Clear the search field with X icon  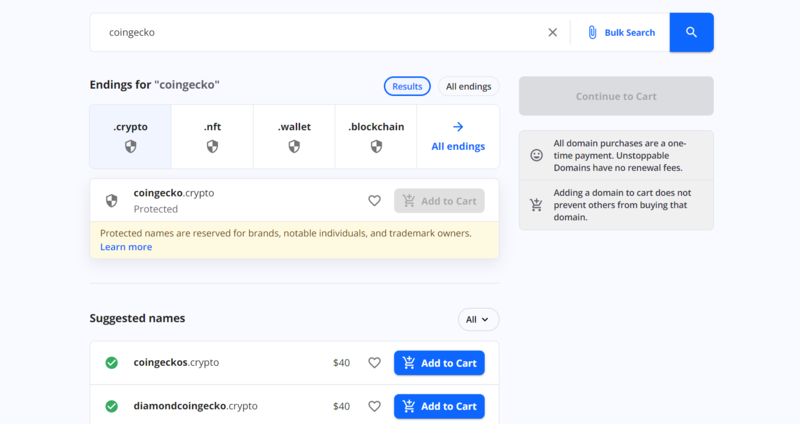[x=552, y=32]
